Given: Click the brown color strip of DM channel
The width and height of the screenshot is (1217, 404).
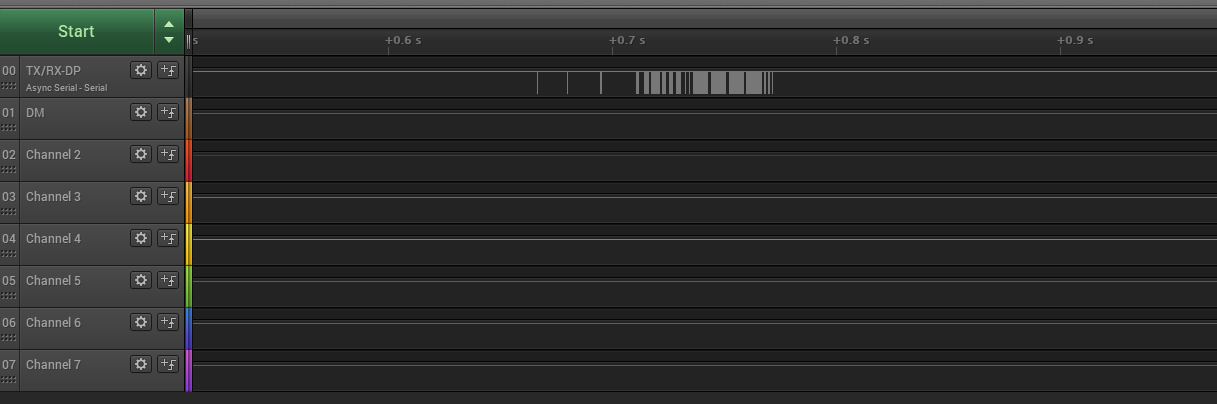Looking at the screenshot, I should point(188,118).
